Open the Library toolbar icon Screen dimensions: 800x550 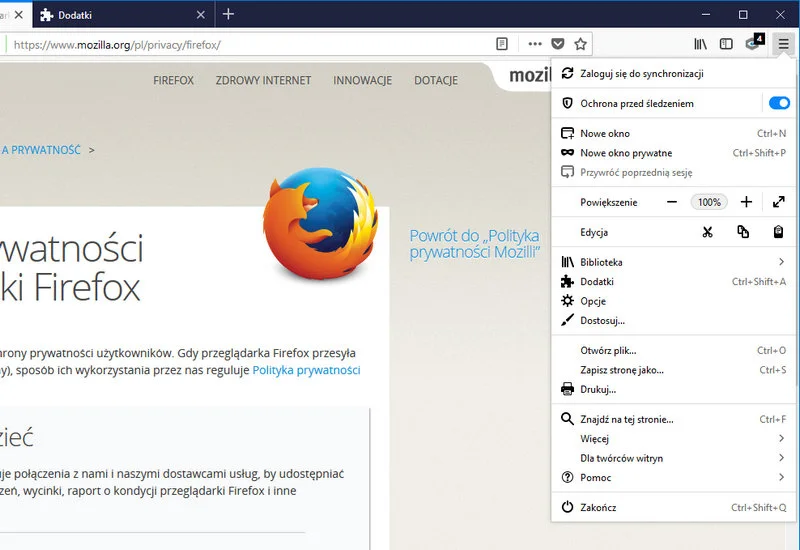pyautogui.click(x=701, y=44)
